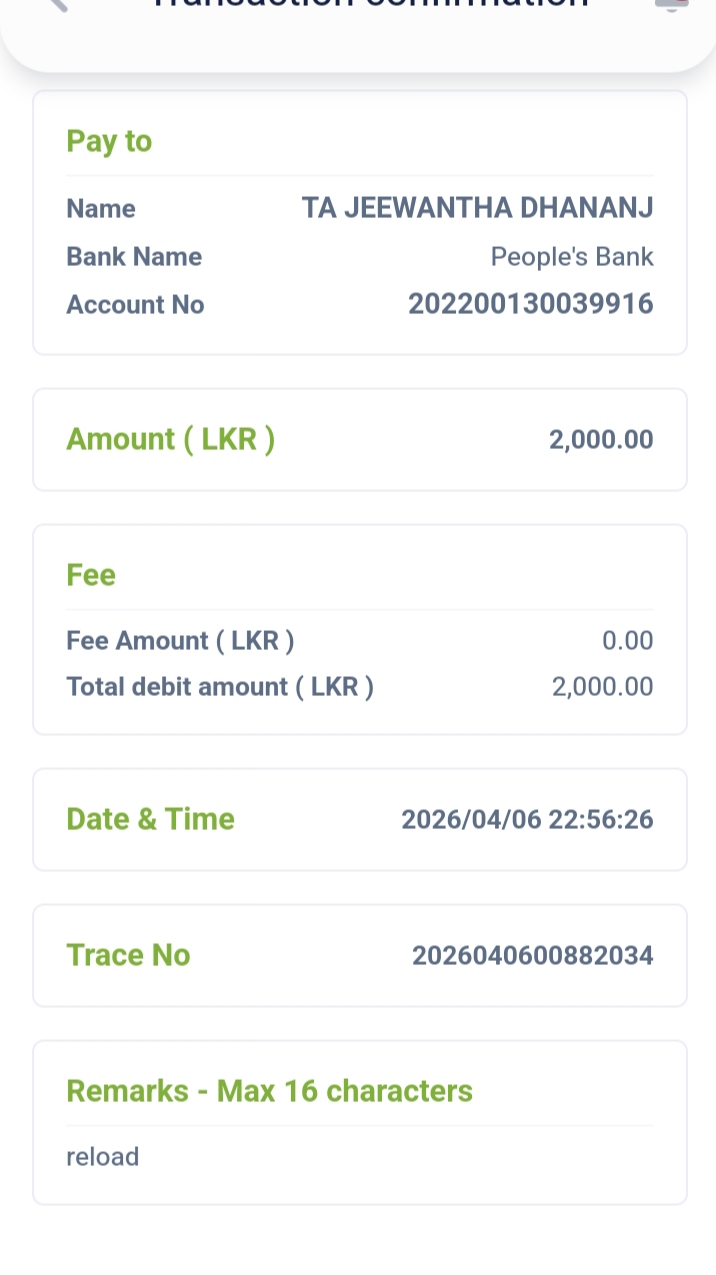
Task: Tap the 0.00 fee amount value
Action: coord(627,640)
